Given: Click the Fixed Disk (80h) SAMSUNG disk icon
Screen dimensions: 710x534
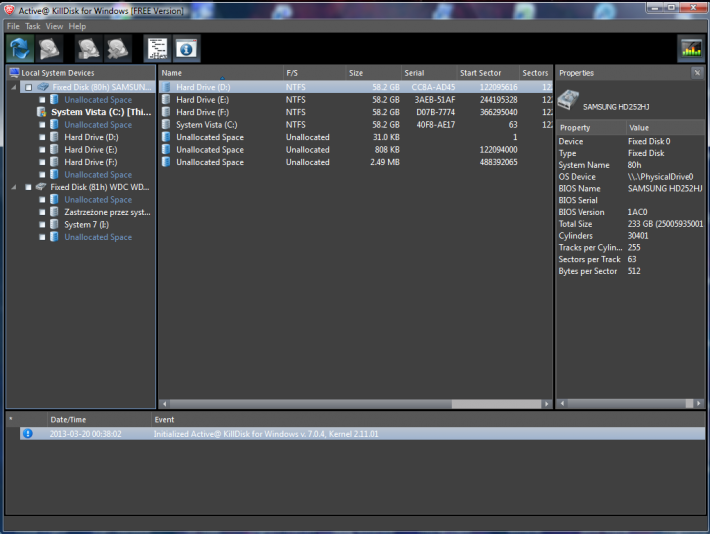Looking at the screenshot, I should [x=43, y=87].
